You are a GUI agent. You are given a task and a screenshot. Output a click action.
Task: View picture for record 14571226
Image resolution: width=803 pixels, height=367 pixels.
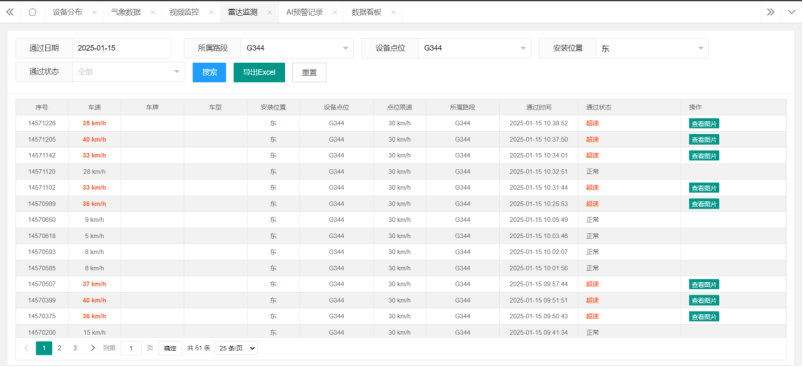(x=704, y=123)
